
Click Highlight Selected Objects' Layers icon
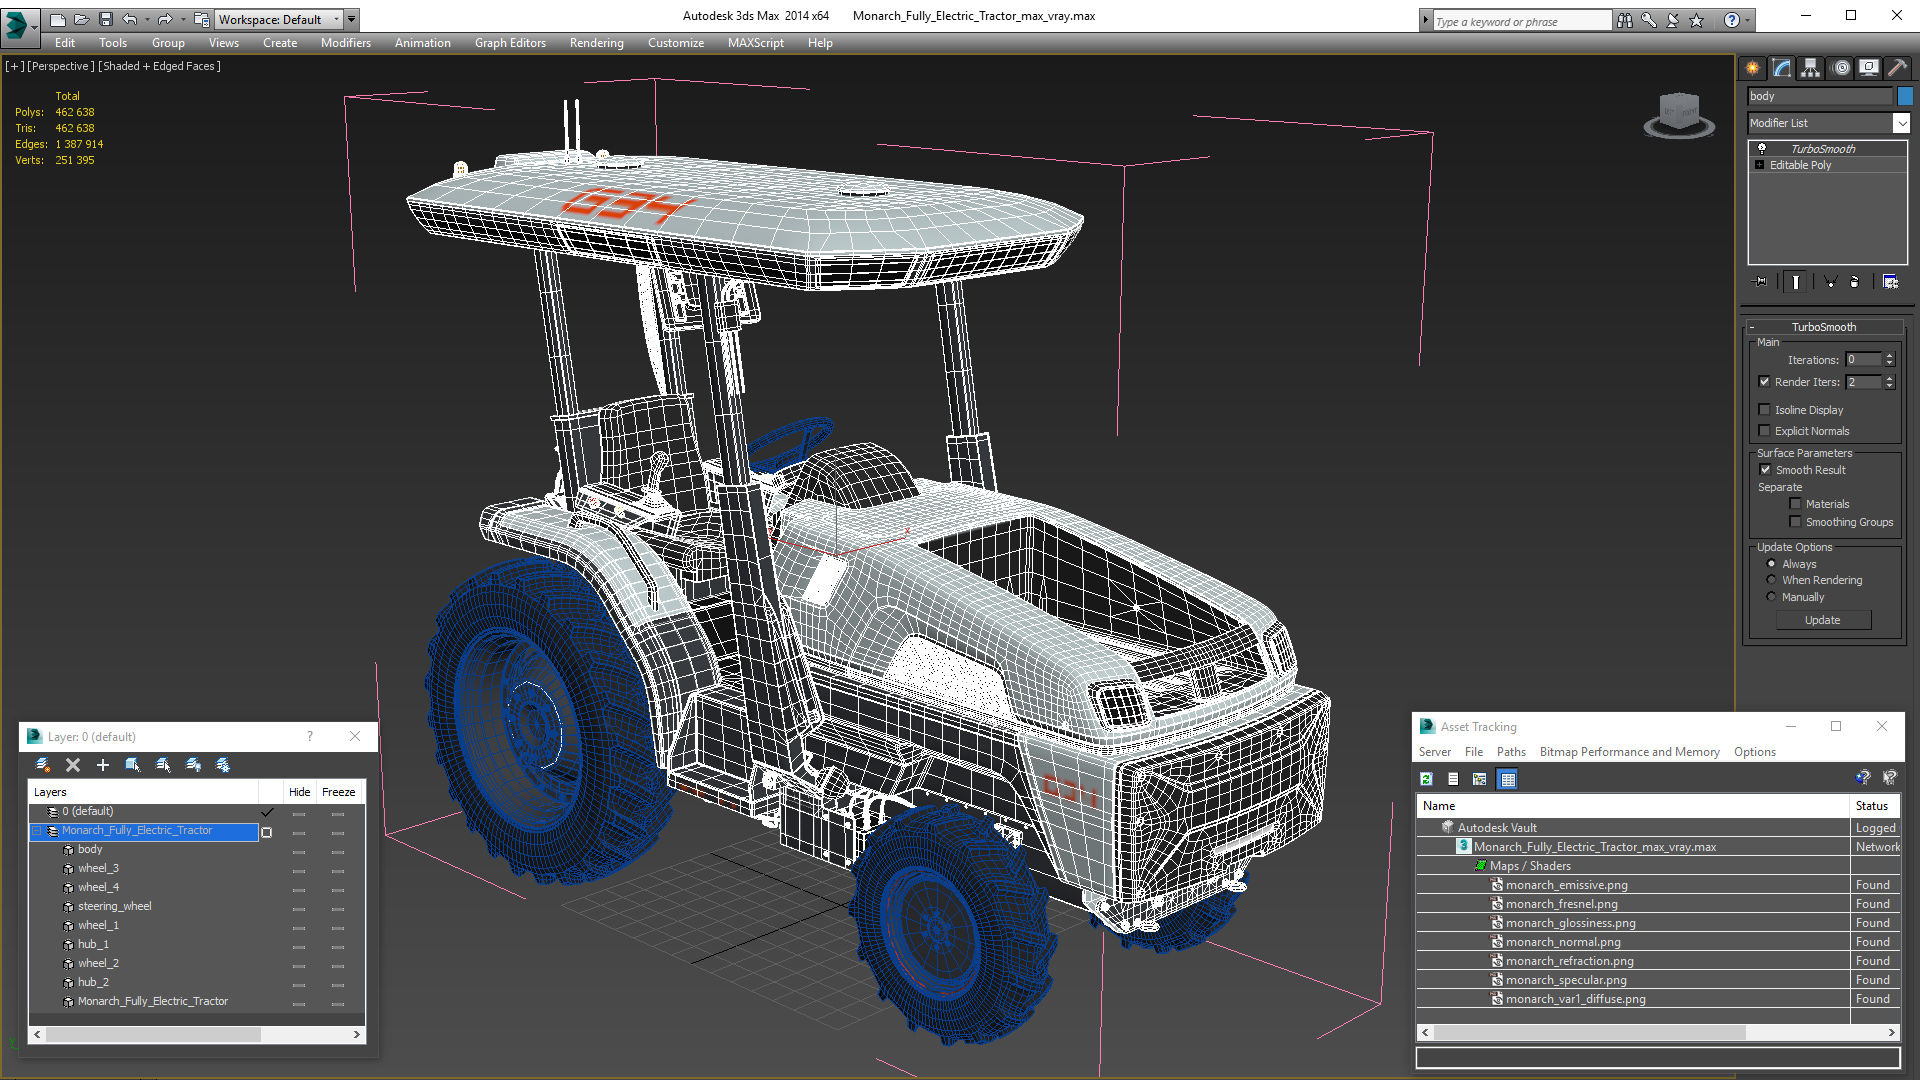[163, 765]
